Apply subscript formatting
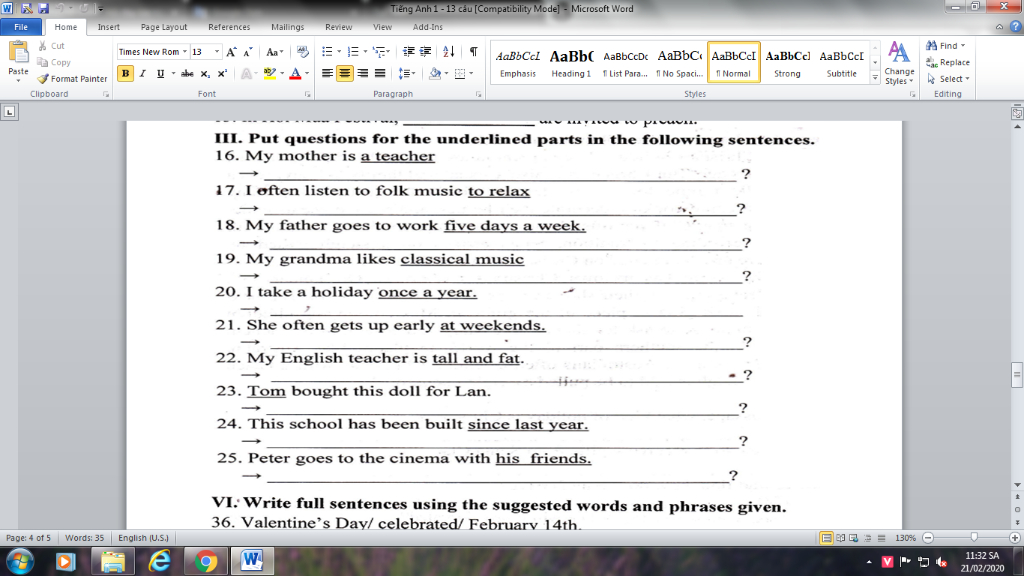Viewport: 1024px width, 576px height. (205, 73)
